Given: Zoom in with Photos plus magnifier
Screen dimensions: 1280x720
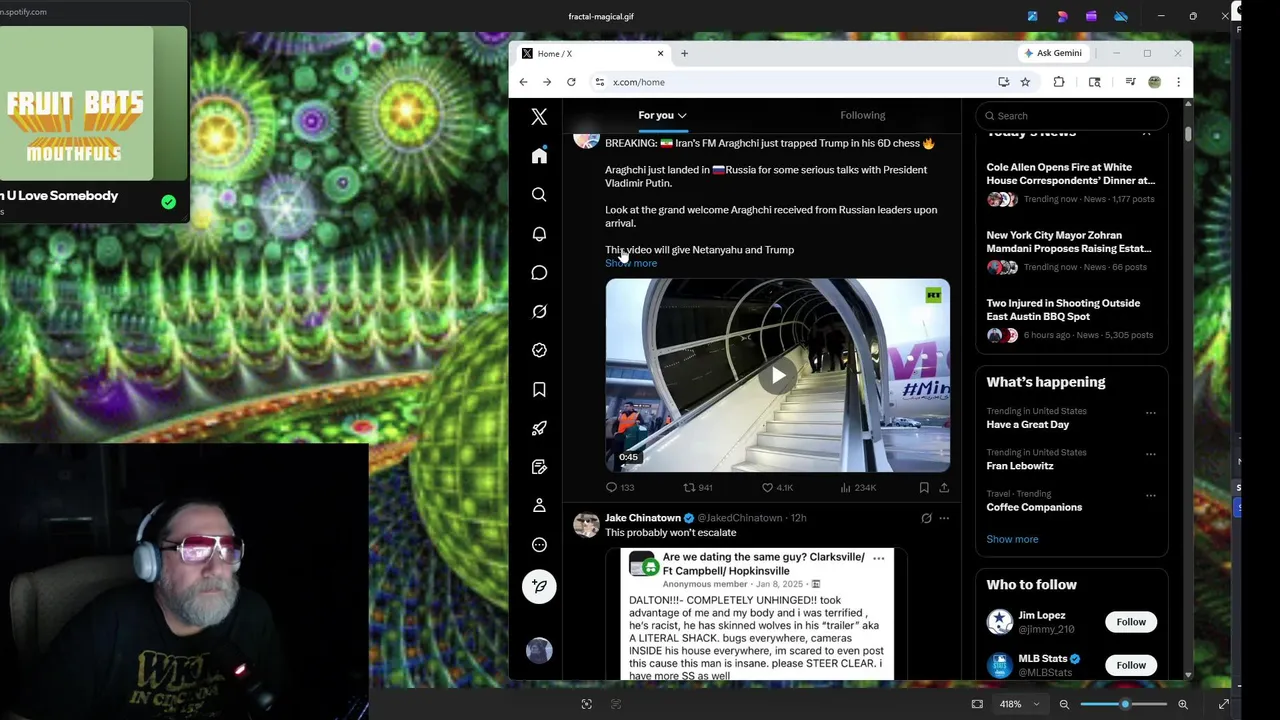Looking at the screenshot, I should tap(1182, 704).
